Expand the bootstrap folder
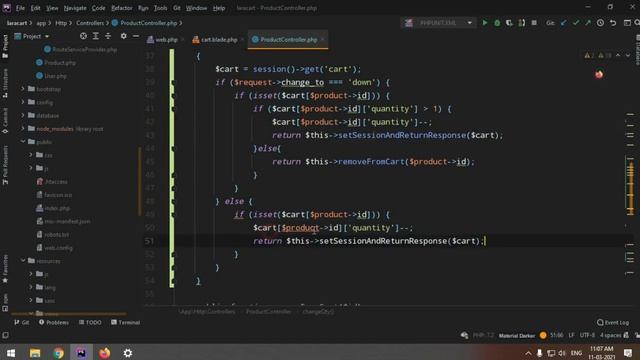 23,89
